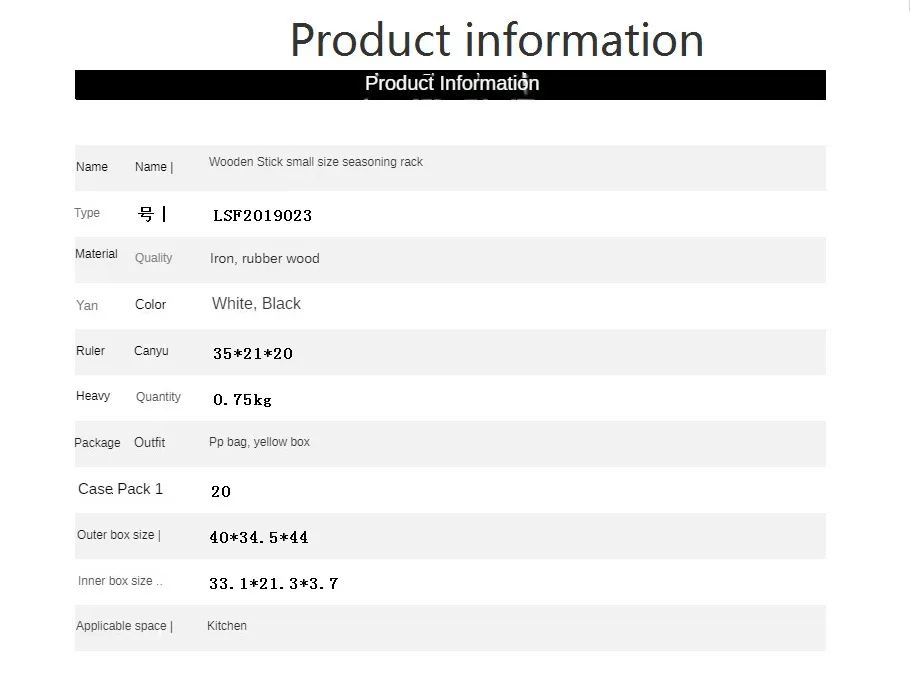The width and height of the screenshot is (922, 678).
Task: Click the "Iron, rubber wood" material value
Action: 264,258
